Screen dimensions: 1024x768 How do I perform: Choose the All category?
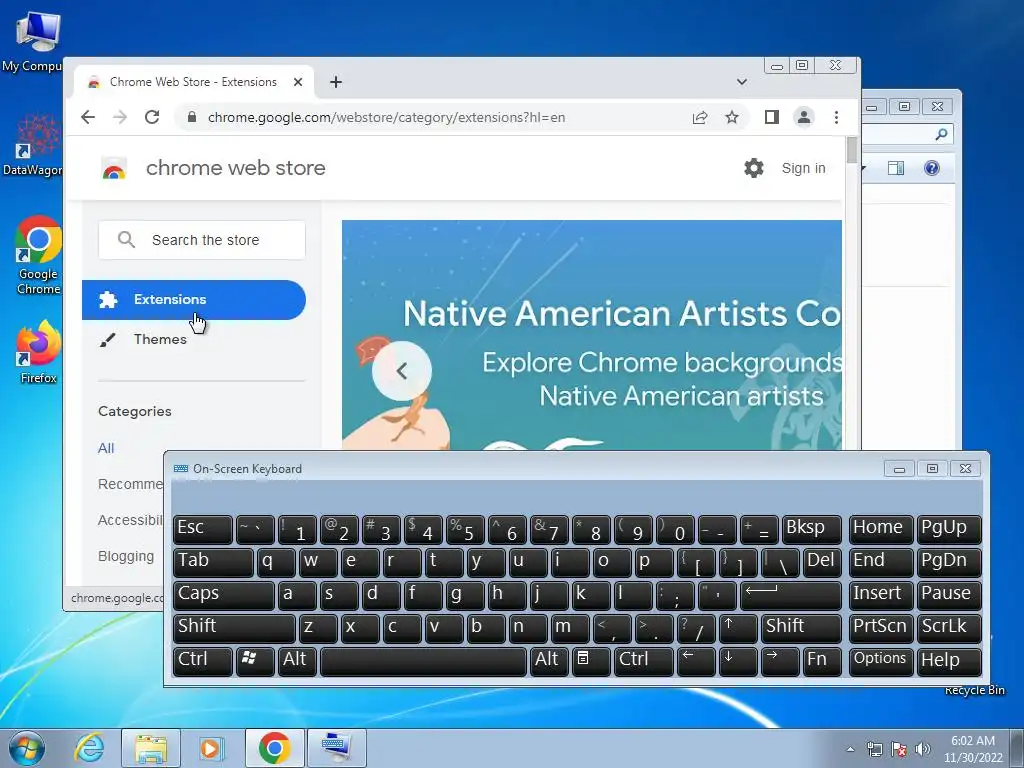[106, 448]
